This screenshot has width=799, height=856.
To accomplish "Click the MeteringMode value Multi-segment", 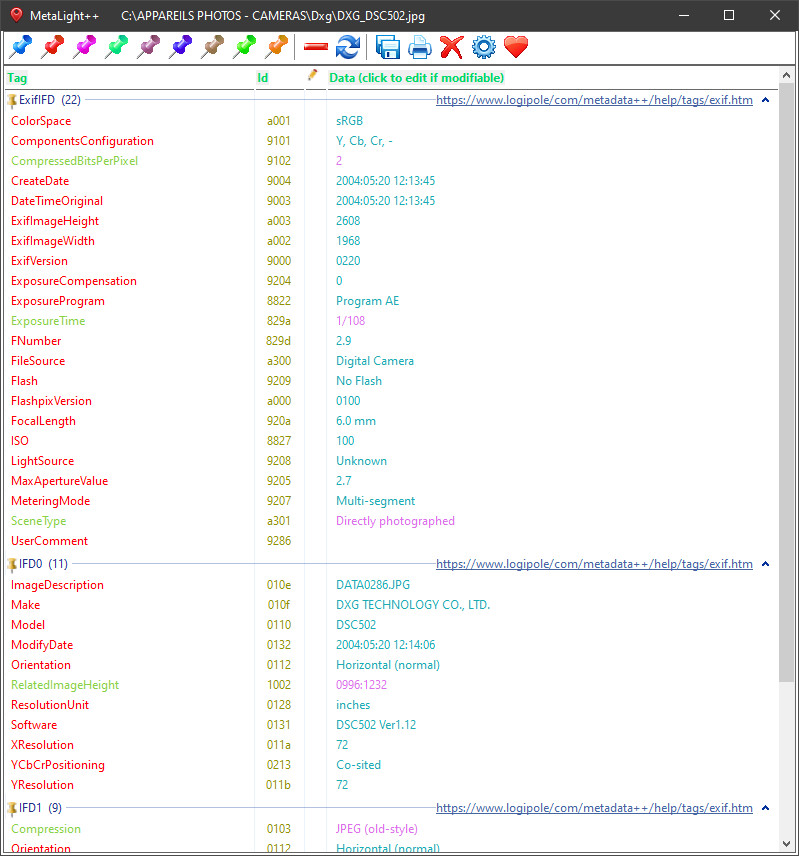I will pyautogui.click(x=375, y=501).
